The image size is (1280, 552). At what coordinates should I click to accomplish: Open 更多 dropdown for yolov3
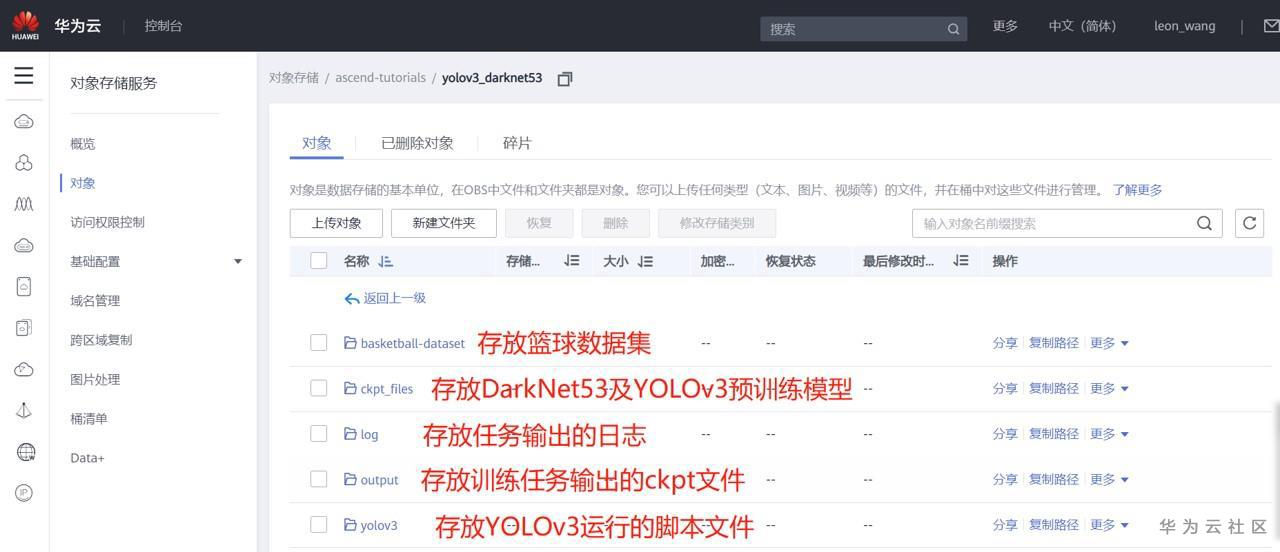1109,525
